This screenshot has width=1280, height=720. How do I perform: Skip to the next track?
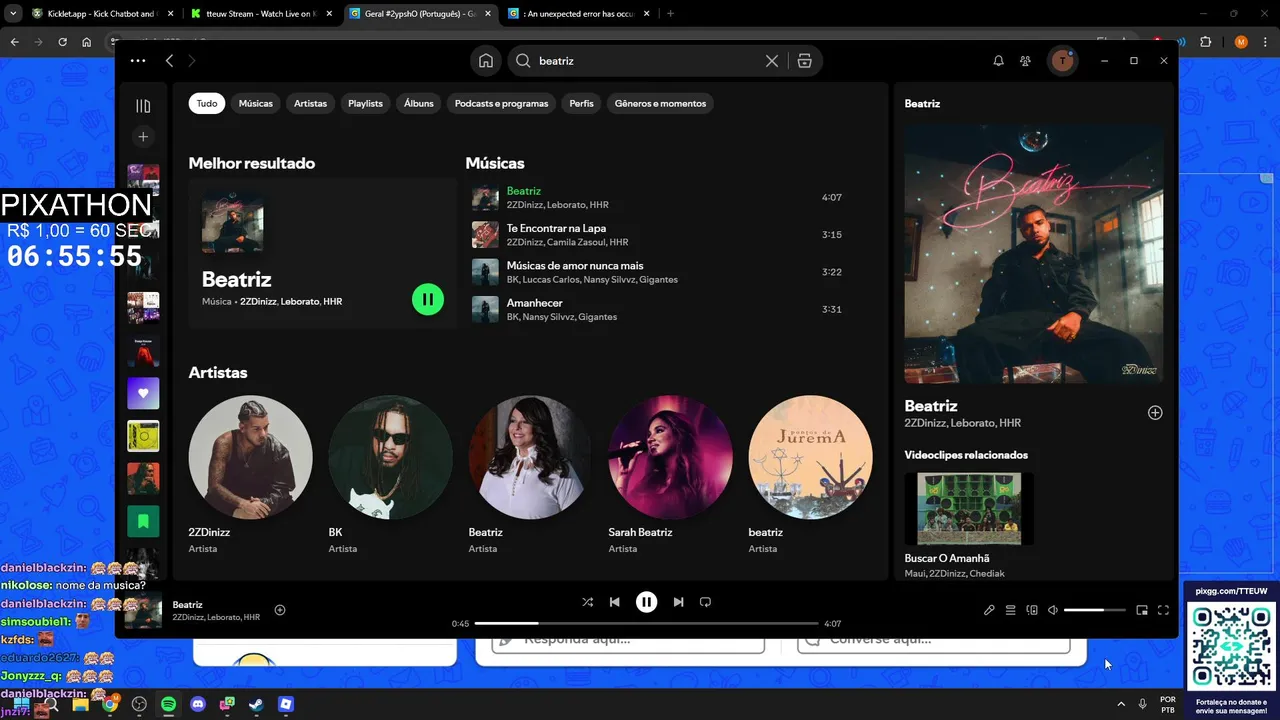678,602
